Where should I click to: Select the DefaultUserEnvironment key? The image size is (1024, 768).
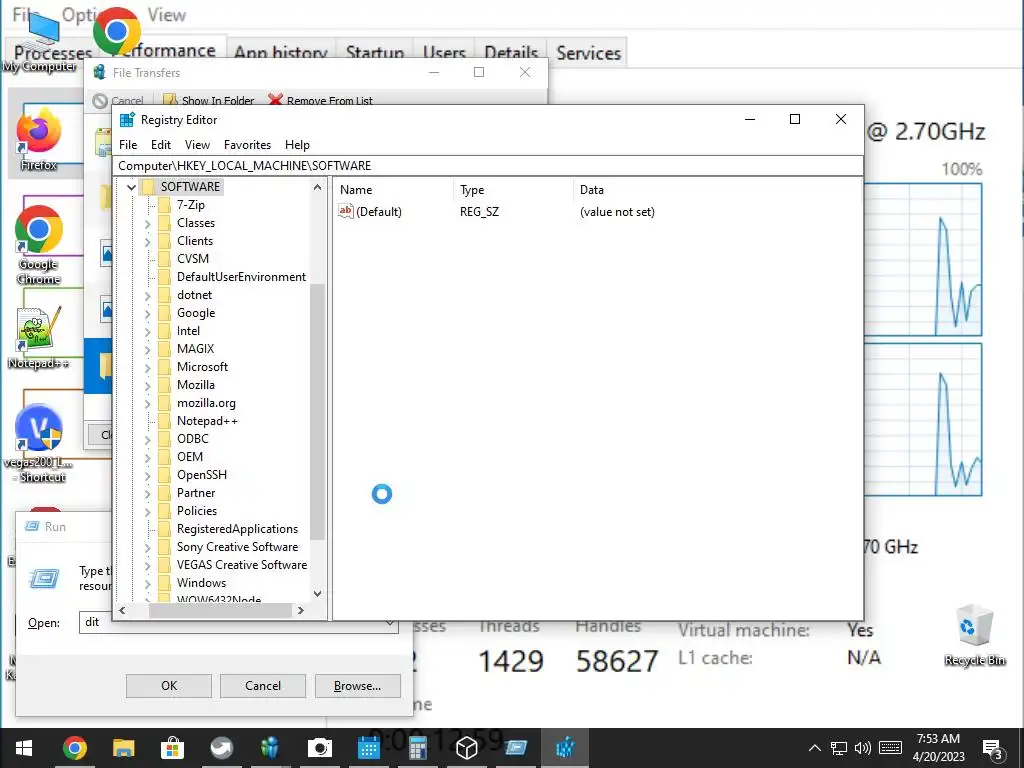[x=241, y=277]
